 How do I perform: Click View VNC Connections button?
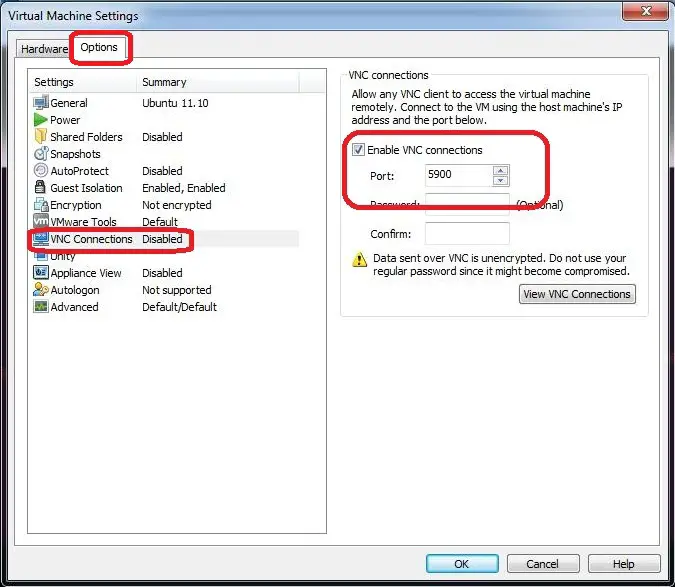point(577,294)
